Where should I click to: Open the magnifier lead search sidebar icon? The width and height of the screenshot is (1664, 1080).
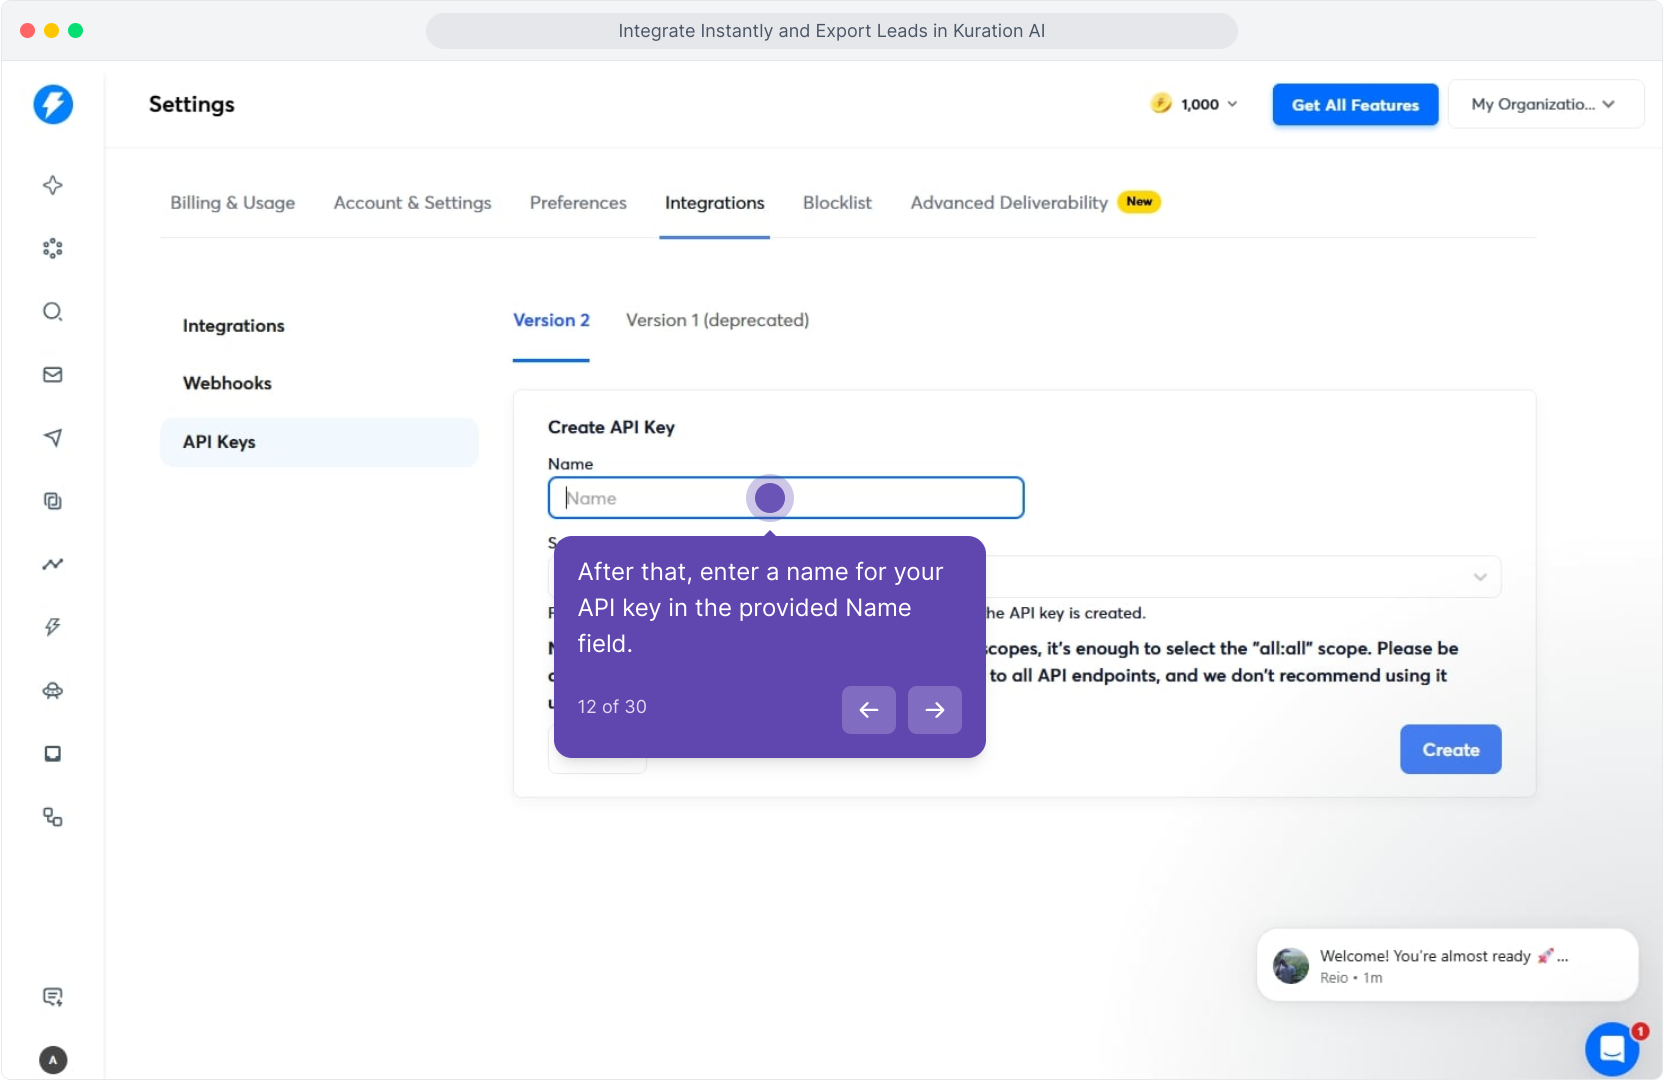pyautogui.click(x=53, y=311)
